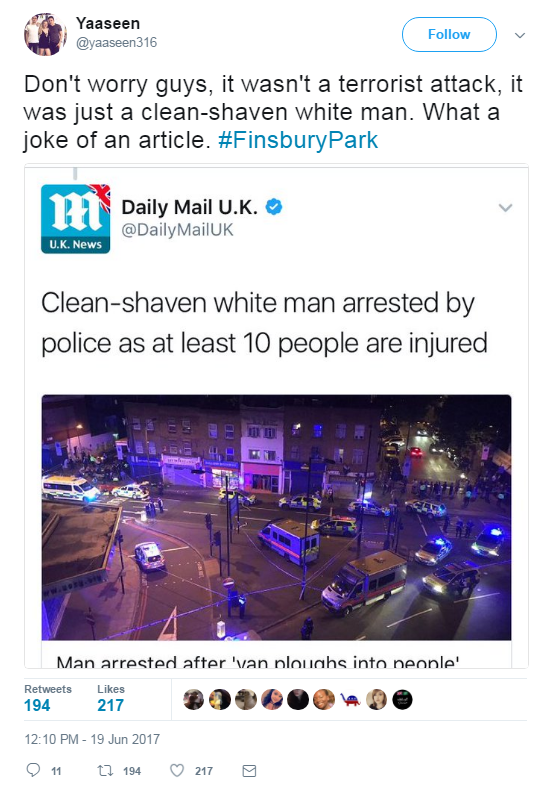Open the @DailyMailUK handle
The image size is (551, 800).
177,230
